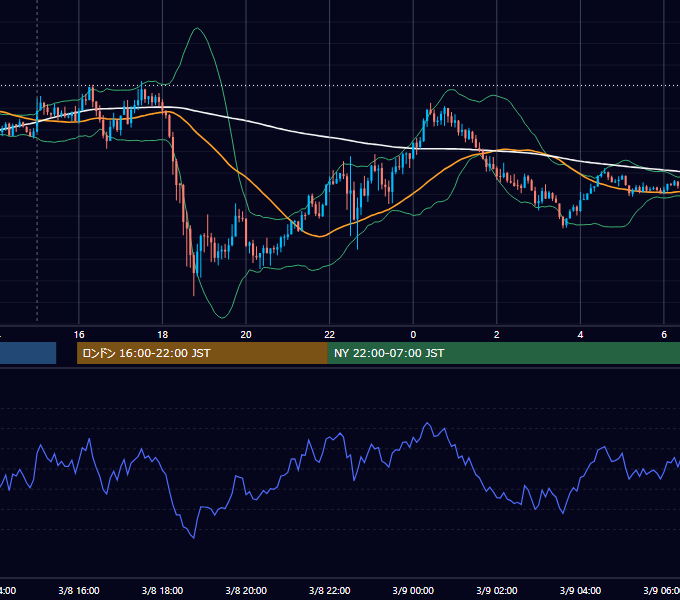The image size is (680, 600).
Task: Click the 3/9 04:00 time label
Action: click(x=580, y=590)
